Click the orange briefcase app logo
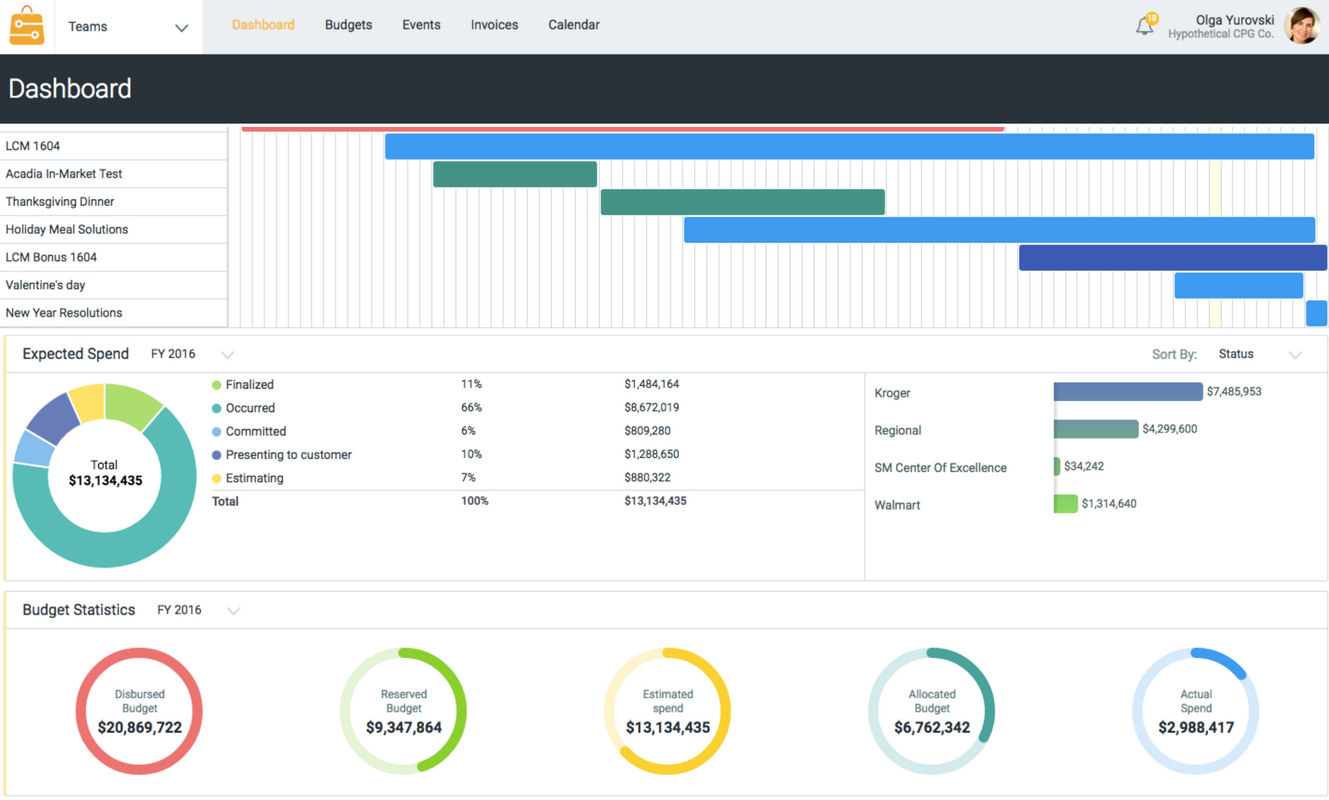The height and width of the screenshot is (800, 1329). (26, 25)
